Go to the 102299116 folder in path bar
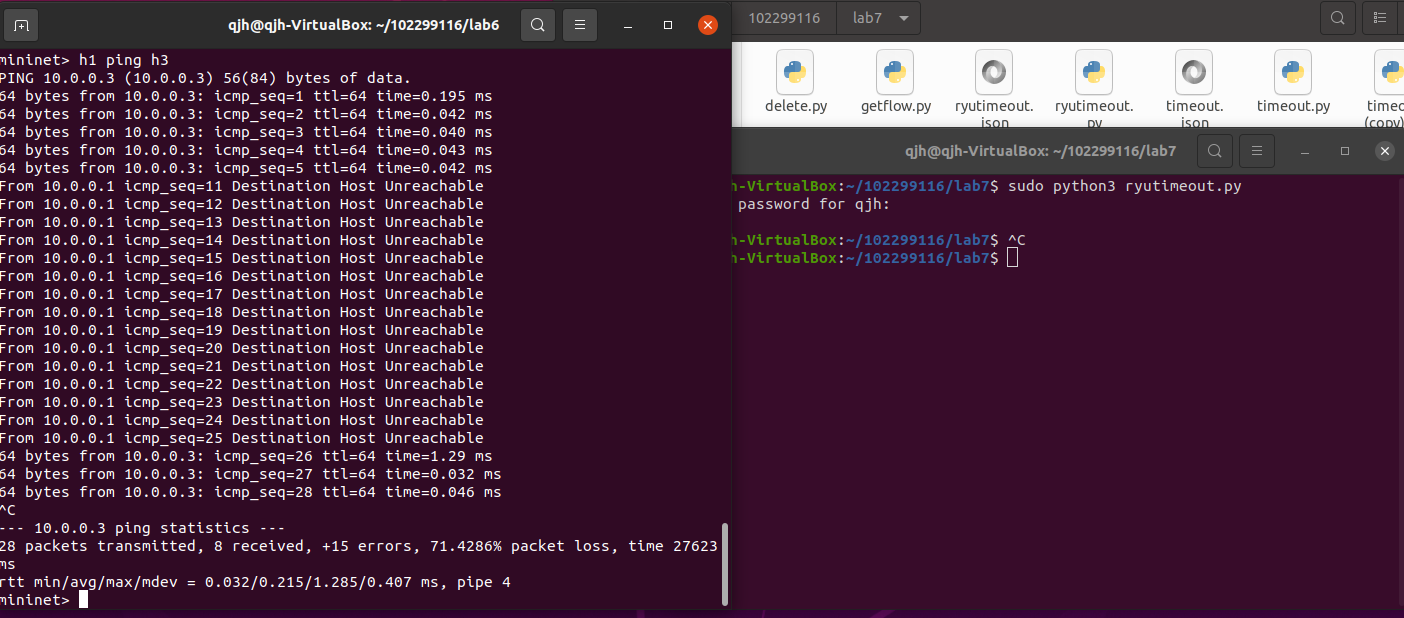Viewport: 1404px width, 618px height. coord(784,18)
